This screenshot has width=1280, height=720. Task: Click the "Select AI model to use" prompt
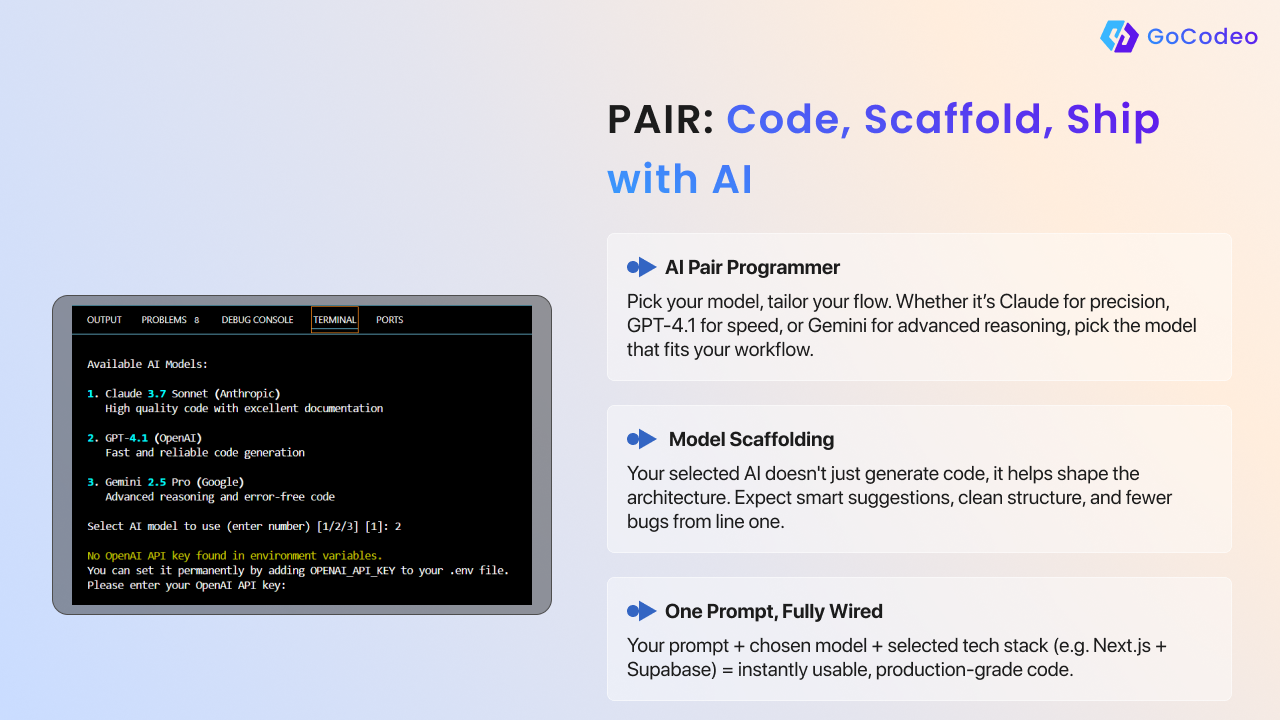(x=244, y=526)
